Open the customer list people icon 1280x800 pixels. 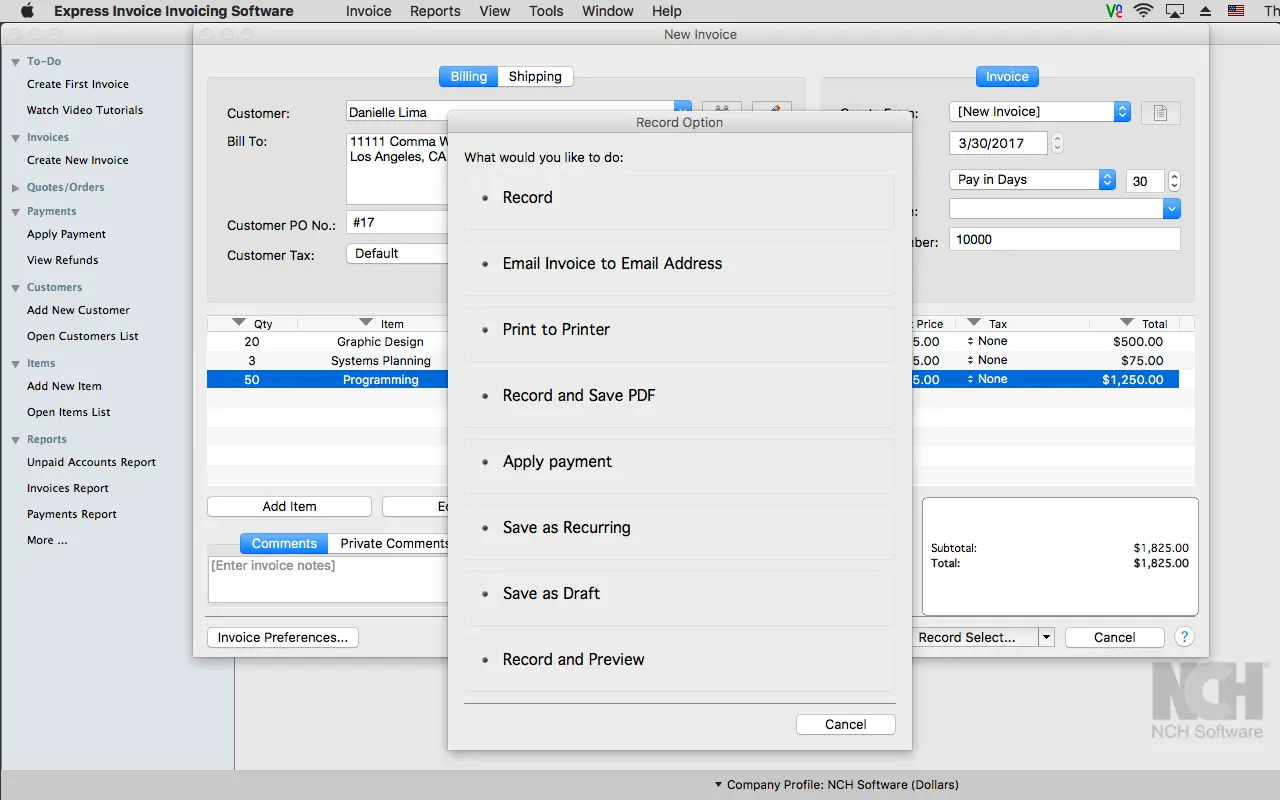[x=722, y=109]
